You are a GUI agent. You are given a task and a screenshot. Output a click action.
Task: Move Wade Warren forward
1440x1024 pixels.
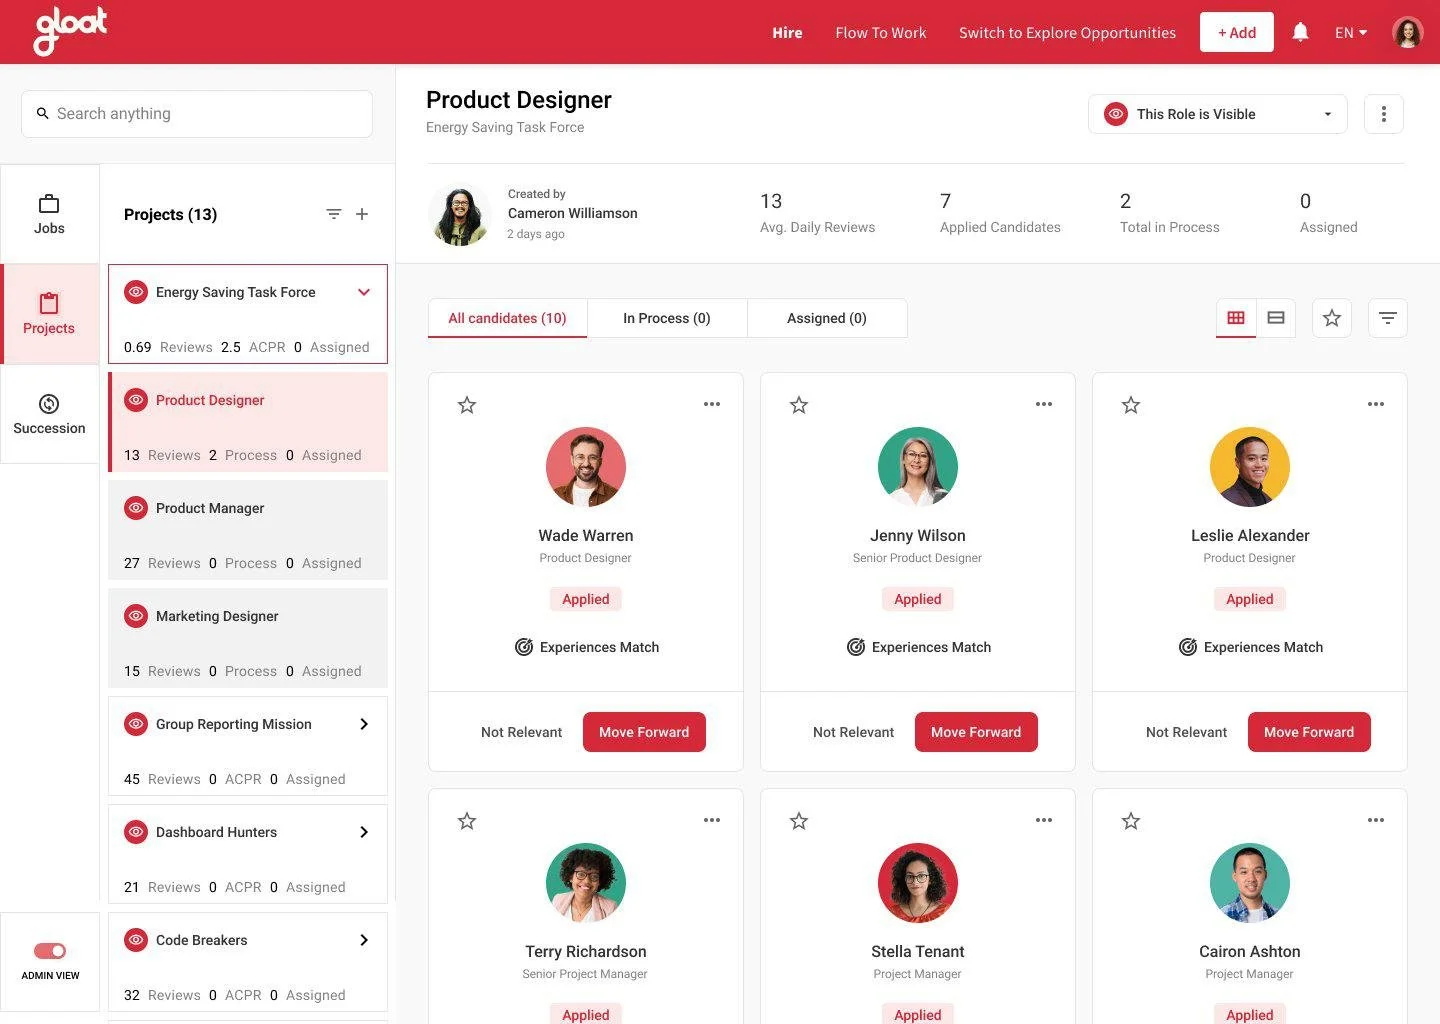pyautogui.click(x=644, y=732)
